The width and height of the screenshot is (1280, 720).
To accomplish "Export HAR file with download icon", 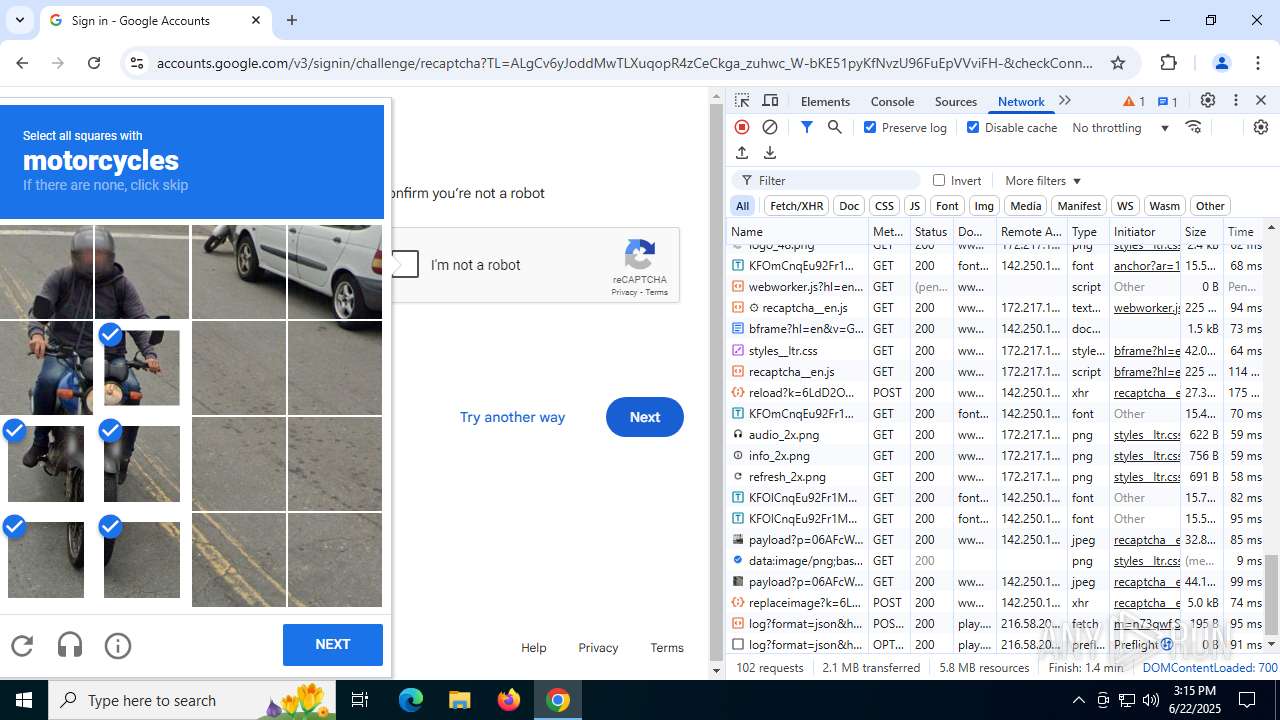I will tap(770, 152).
